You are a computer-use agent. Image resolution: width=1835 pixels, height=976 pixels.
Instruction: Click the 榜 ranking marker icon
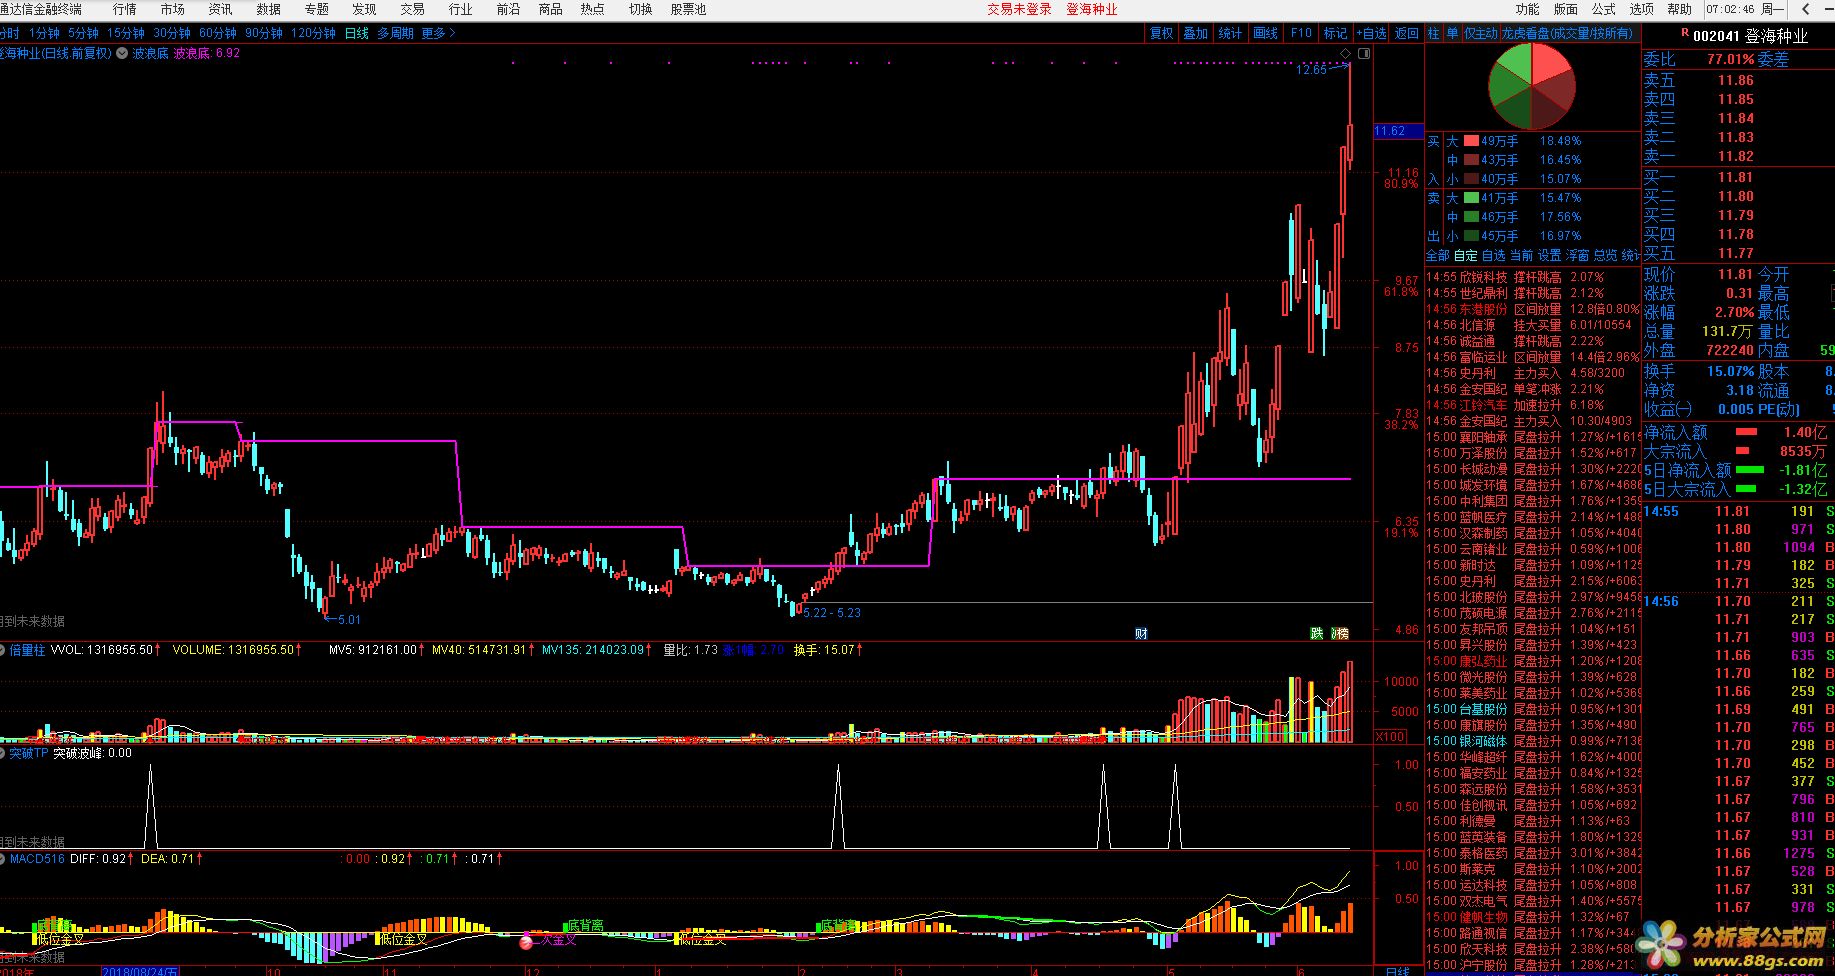click(x=1341, y=633)
